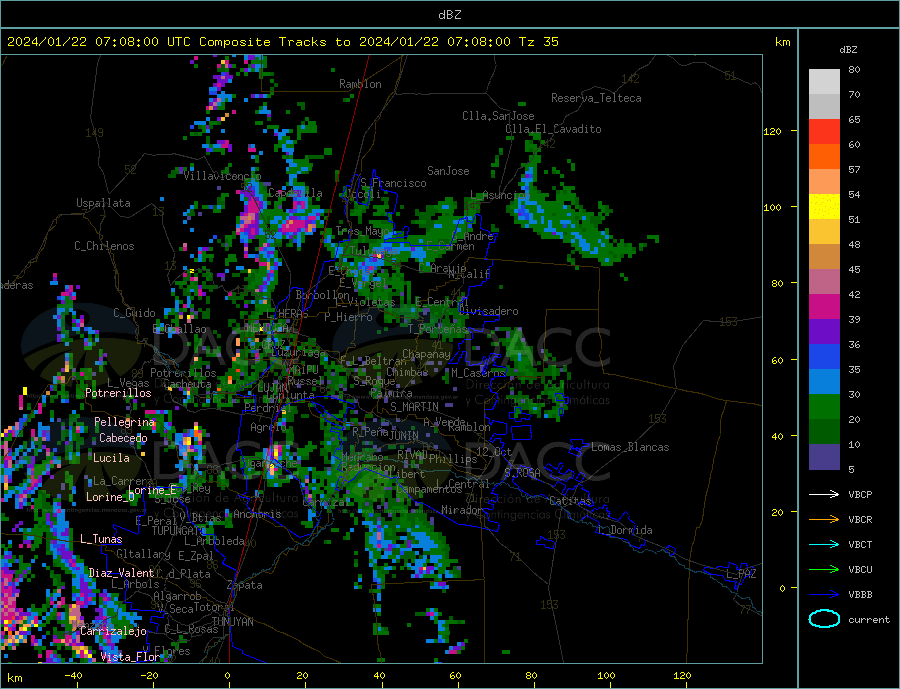
Task: Click the S_ROSA place label
Action: [522, 473]
